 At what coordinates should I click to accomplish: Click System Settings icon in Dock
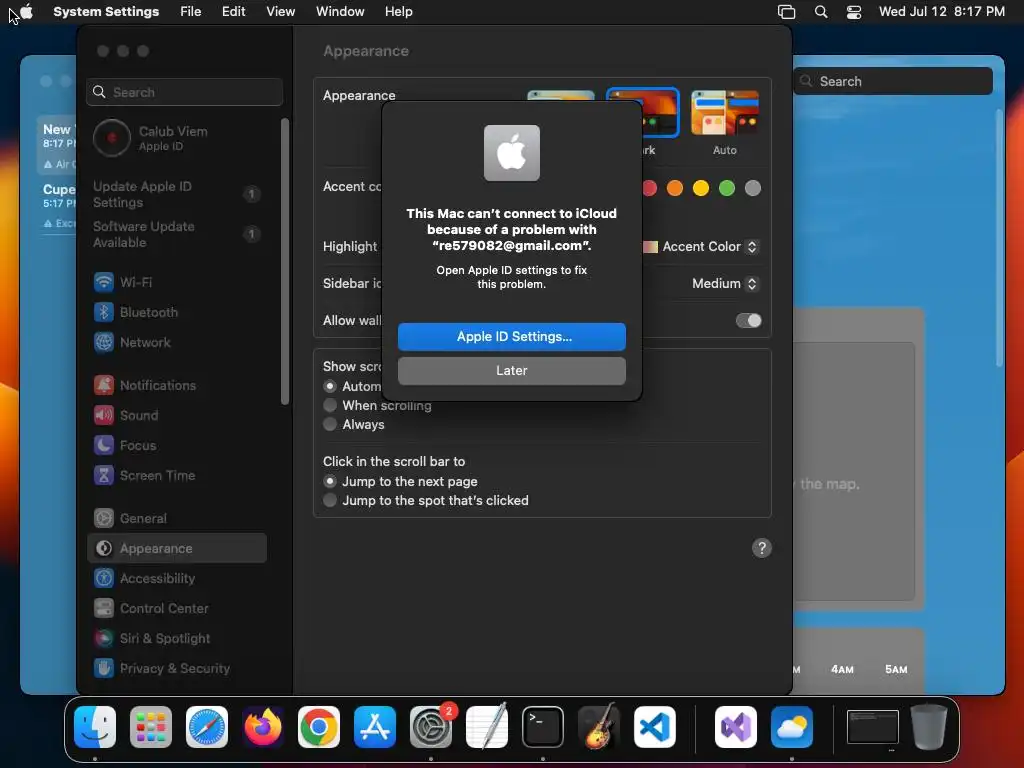(431, 726)
